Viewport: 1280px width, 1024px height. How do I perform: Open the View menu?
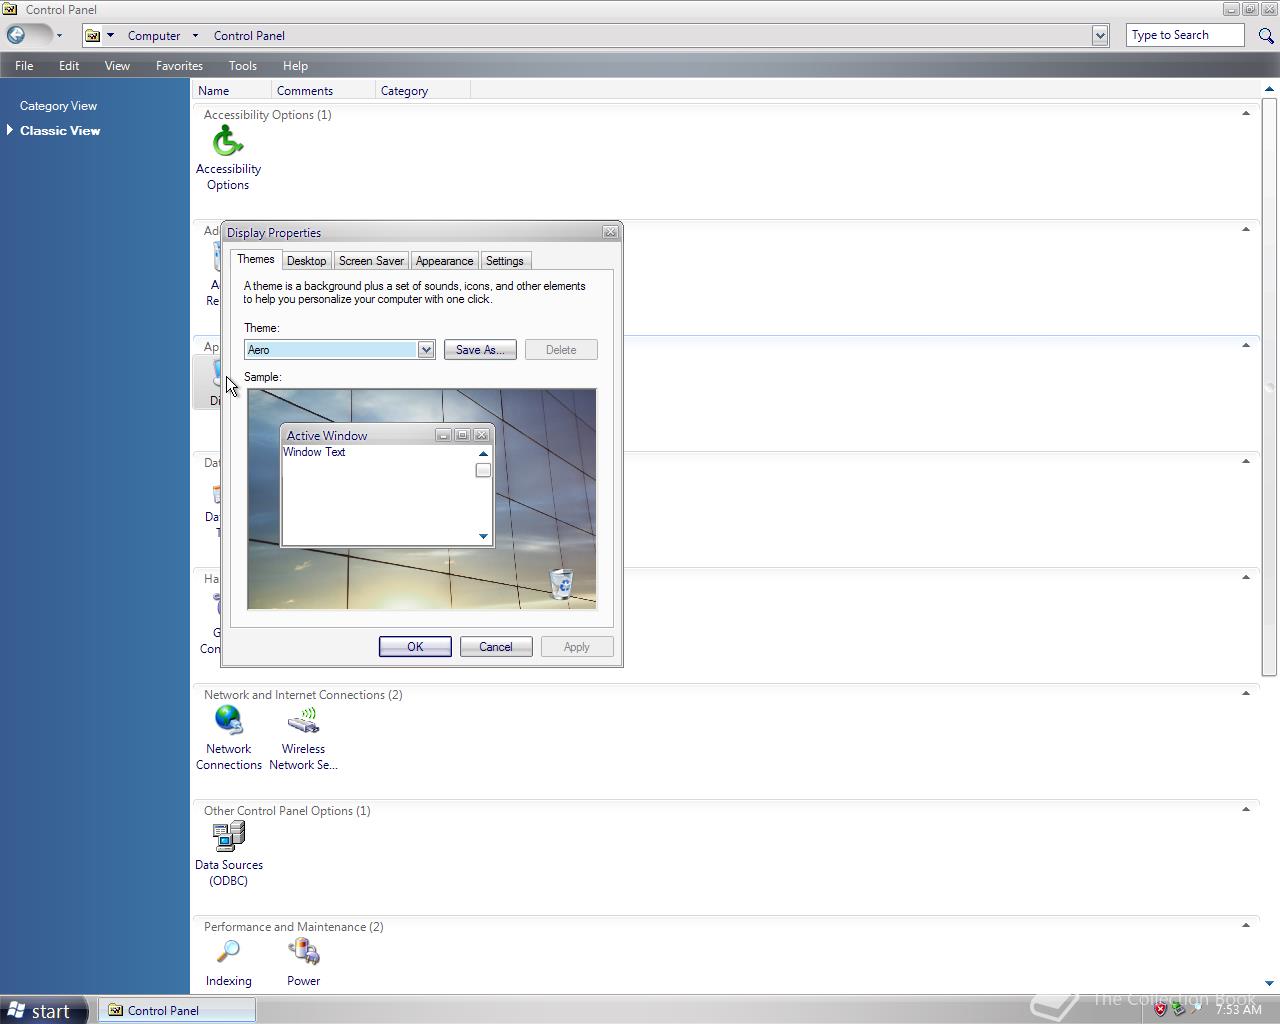click(117, 66)
